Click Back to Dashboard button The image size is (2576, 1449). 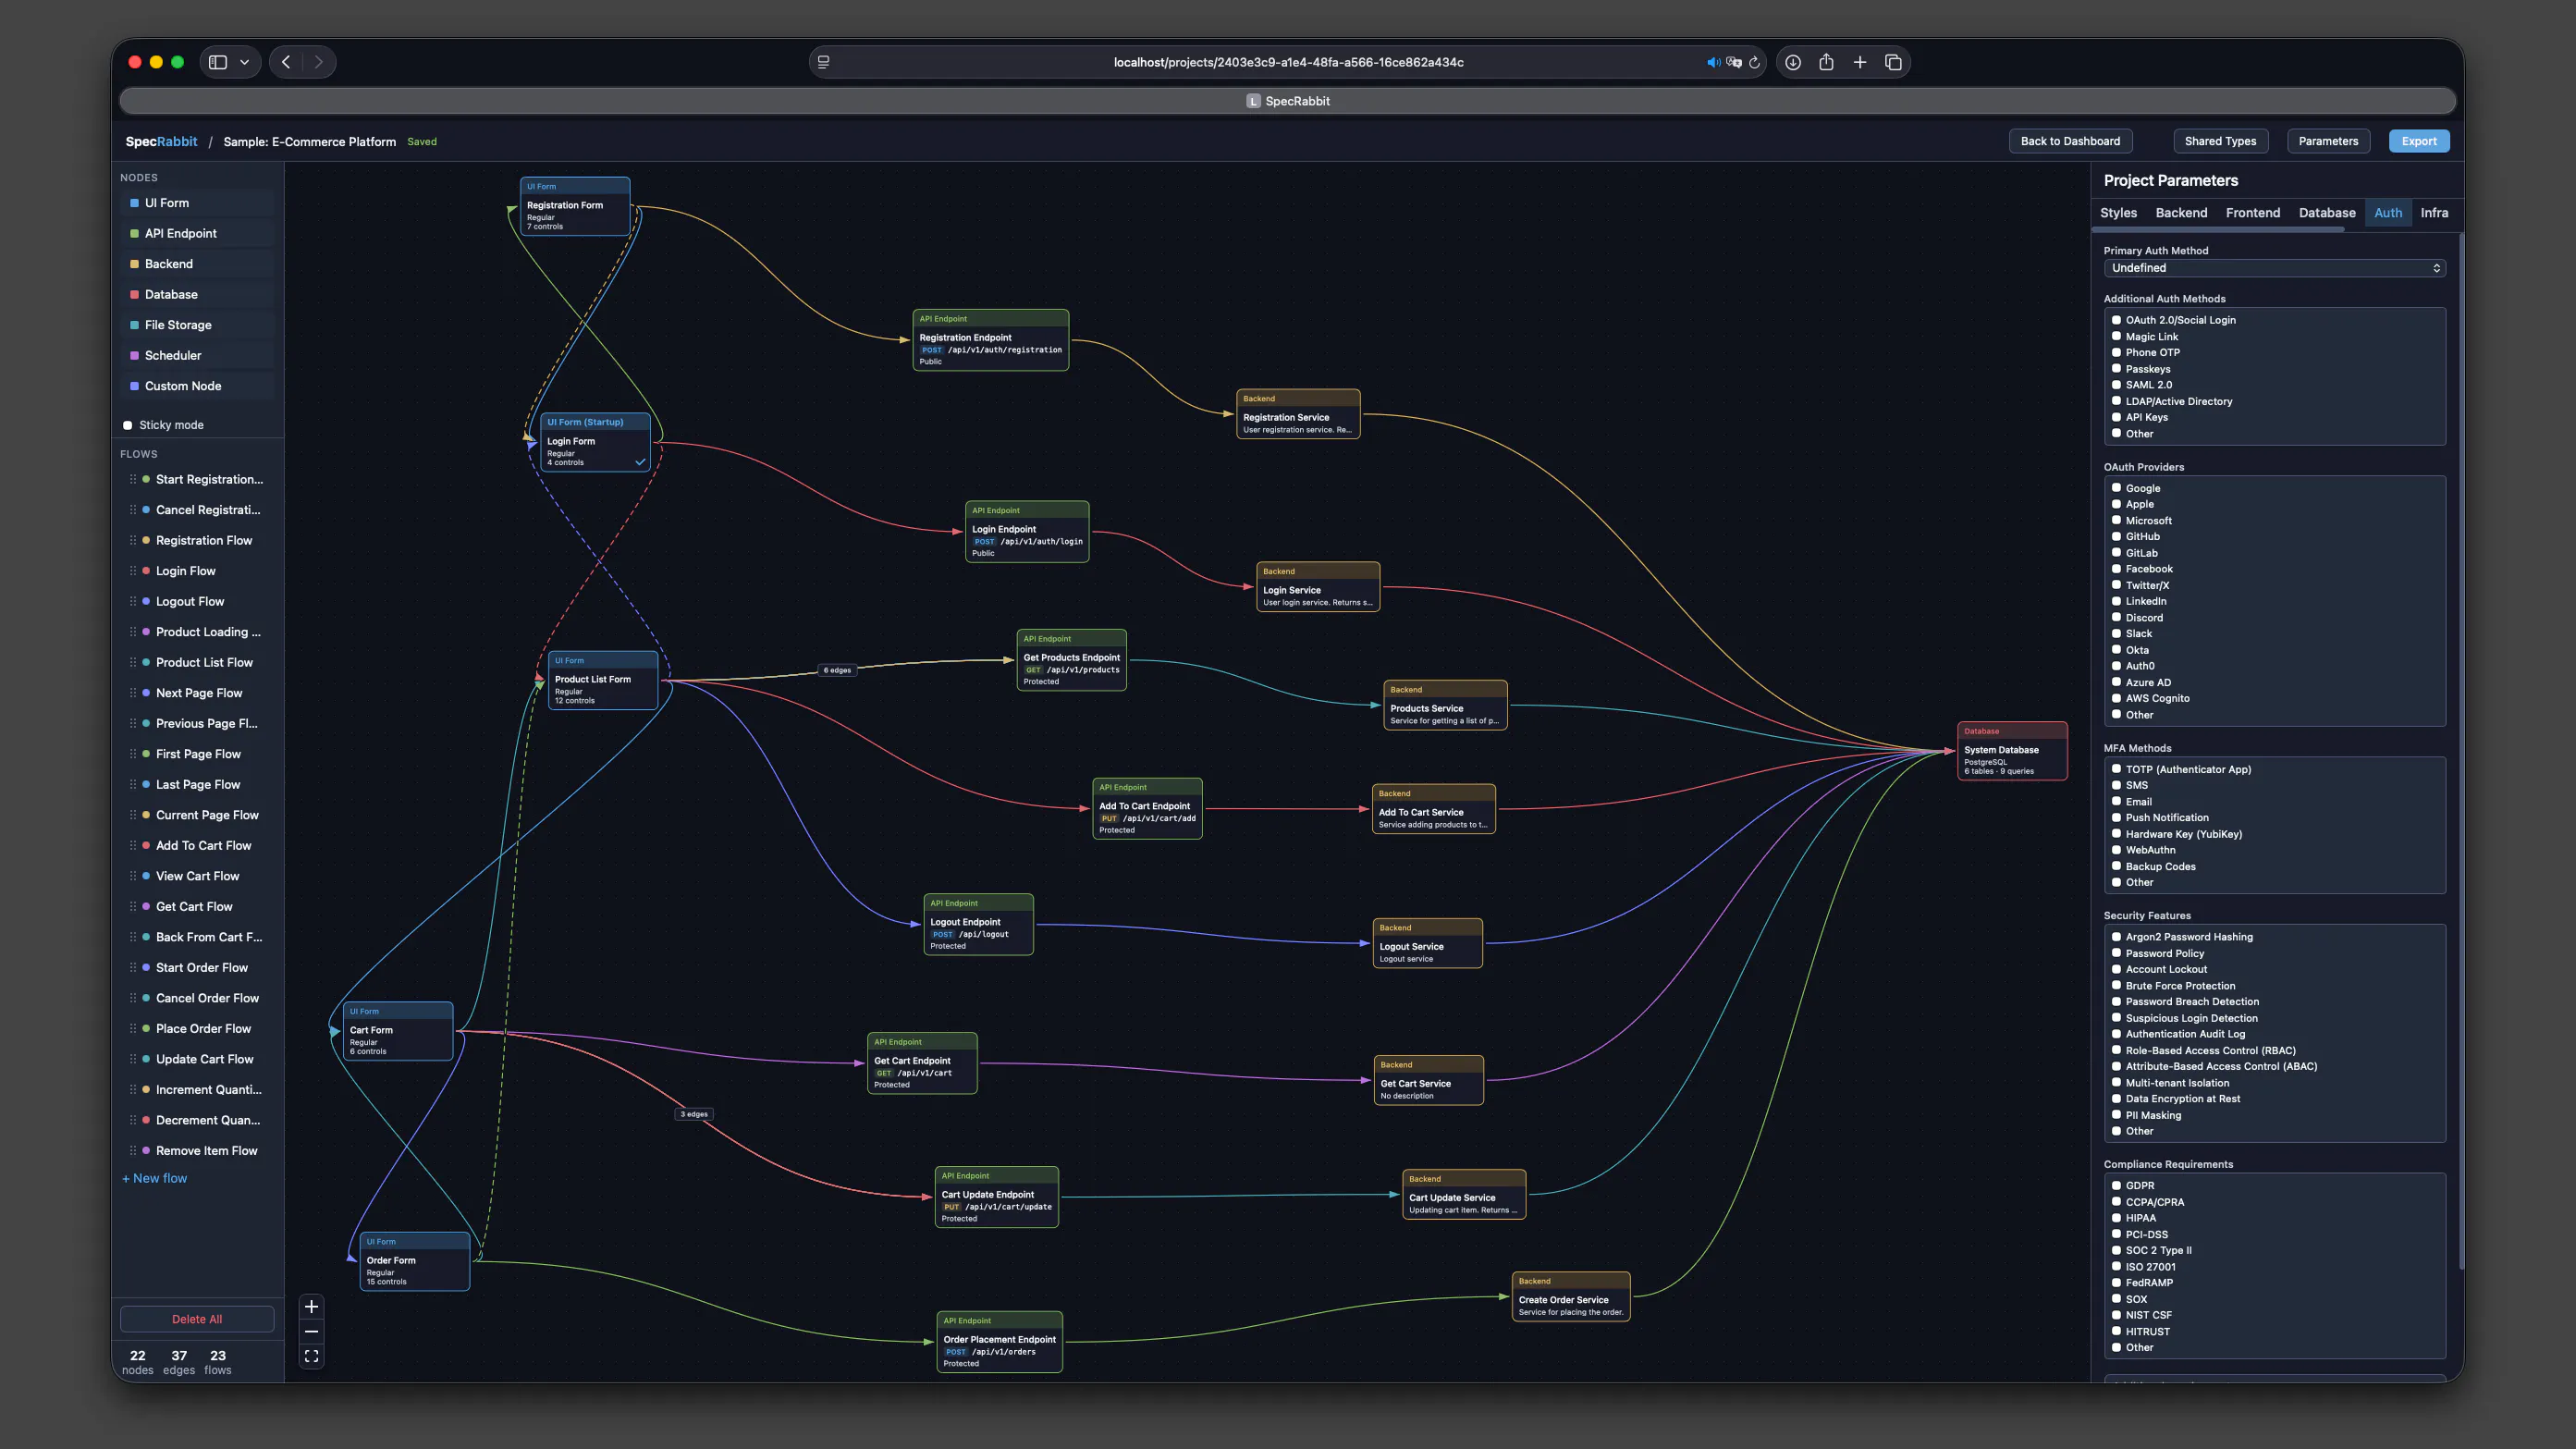pyautogui.click(x=2070, y=141)
